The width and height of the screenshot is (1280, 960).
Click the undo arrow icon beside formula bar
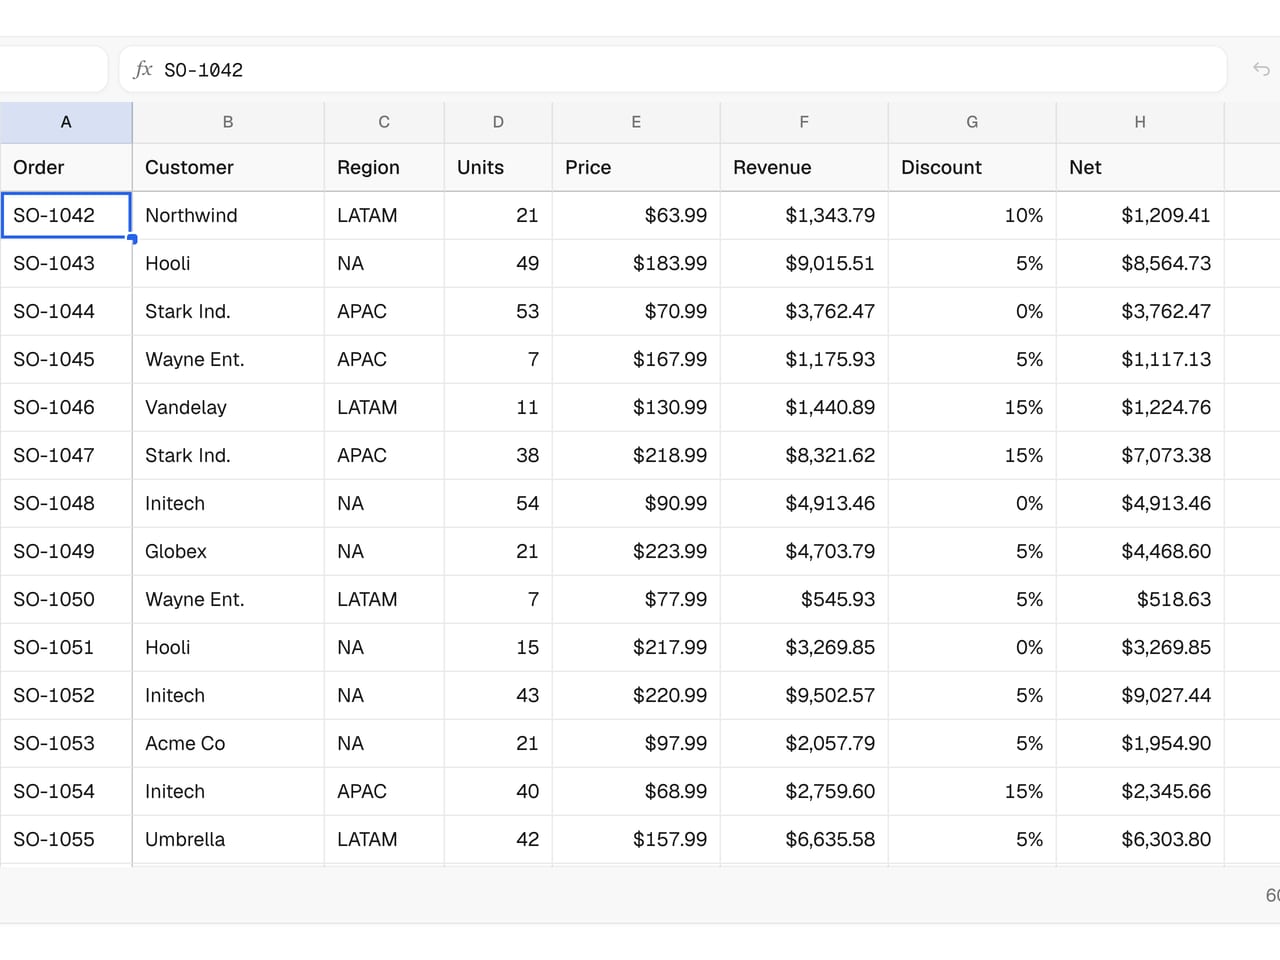click(x=1261, y=69)
